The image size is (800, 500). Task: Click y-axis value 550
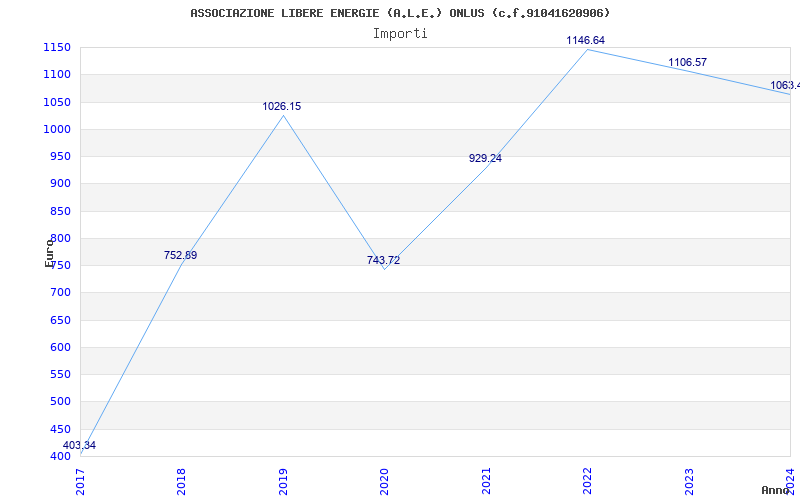coord(60,374)
